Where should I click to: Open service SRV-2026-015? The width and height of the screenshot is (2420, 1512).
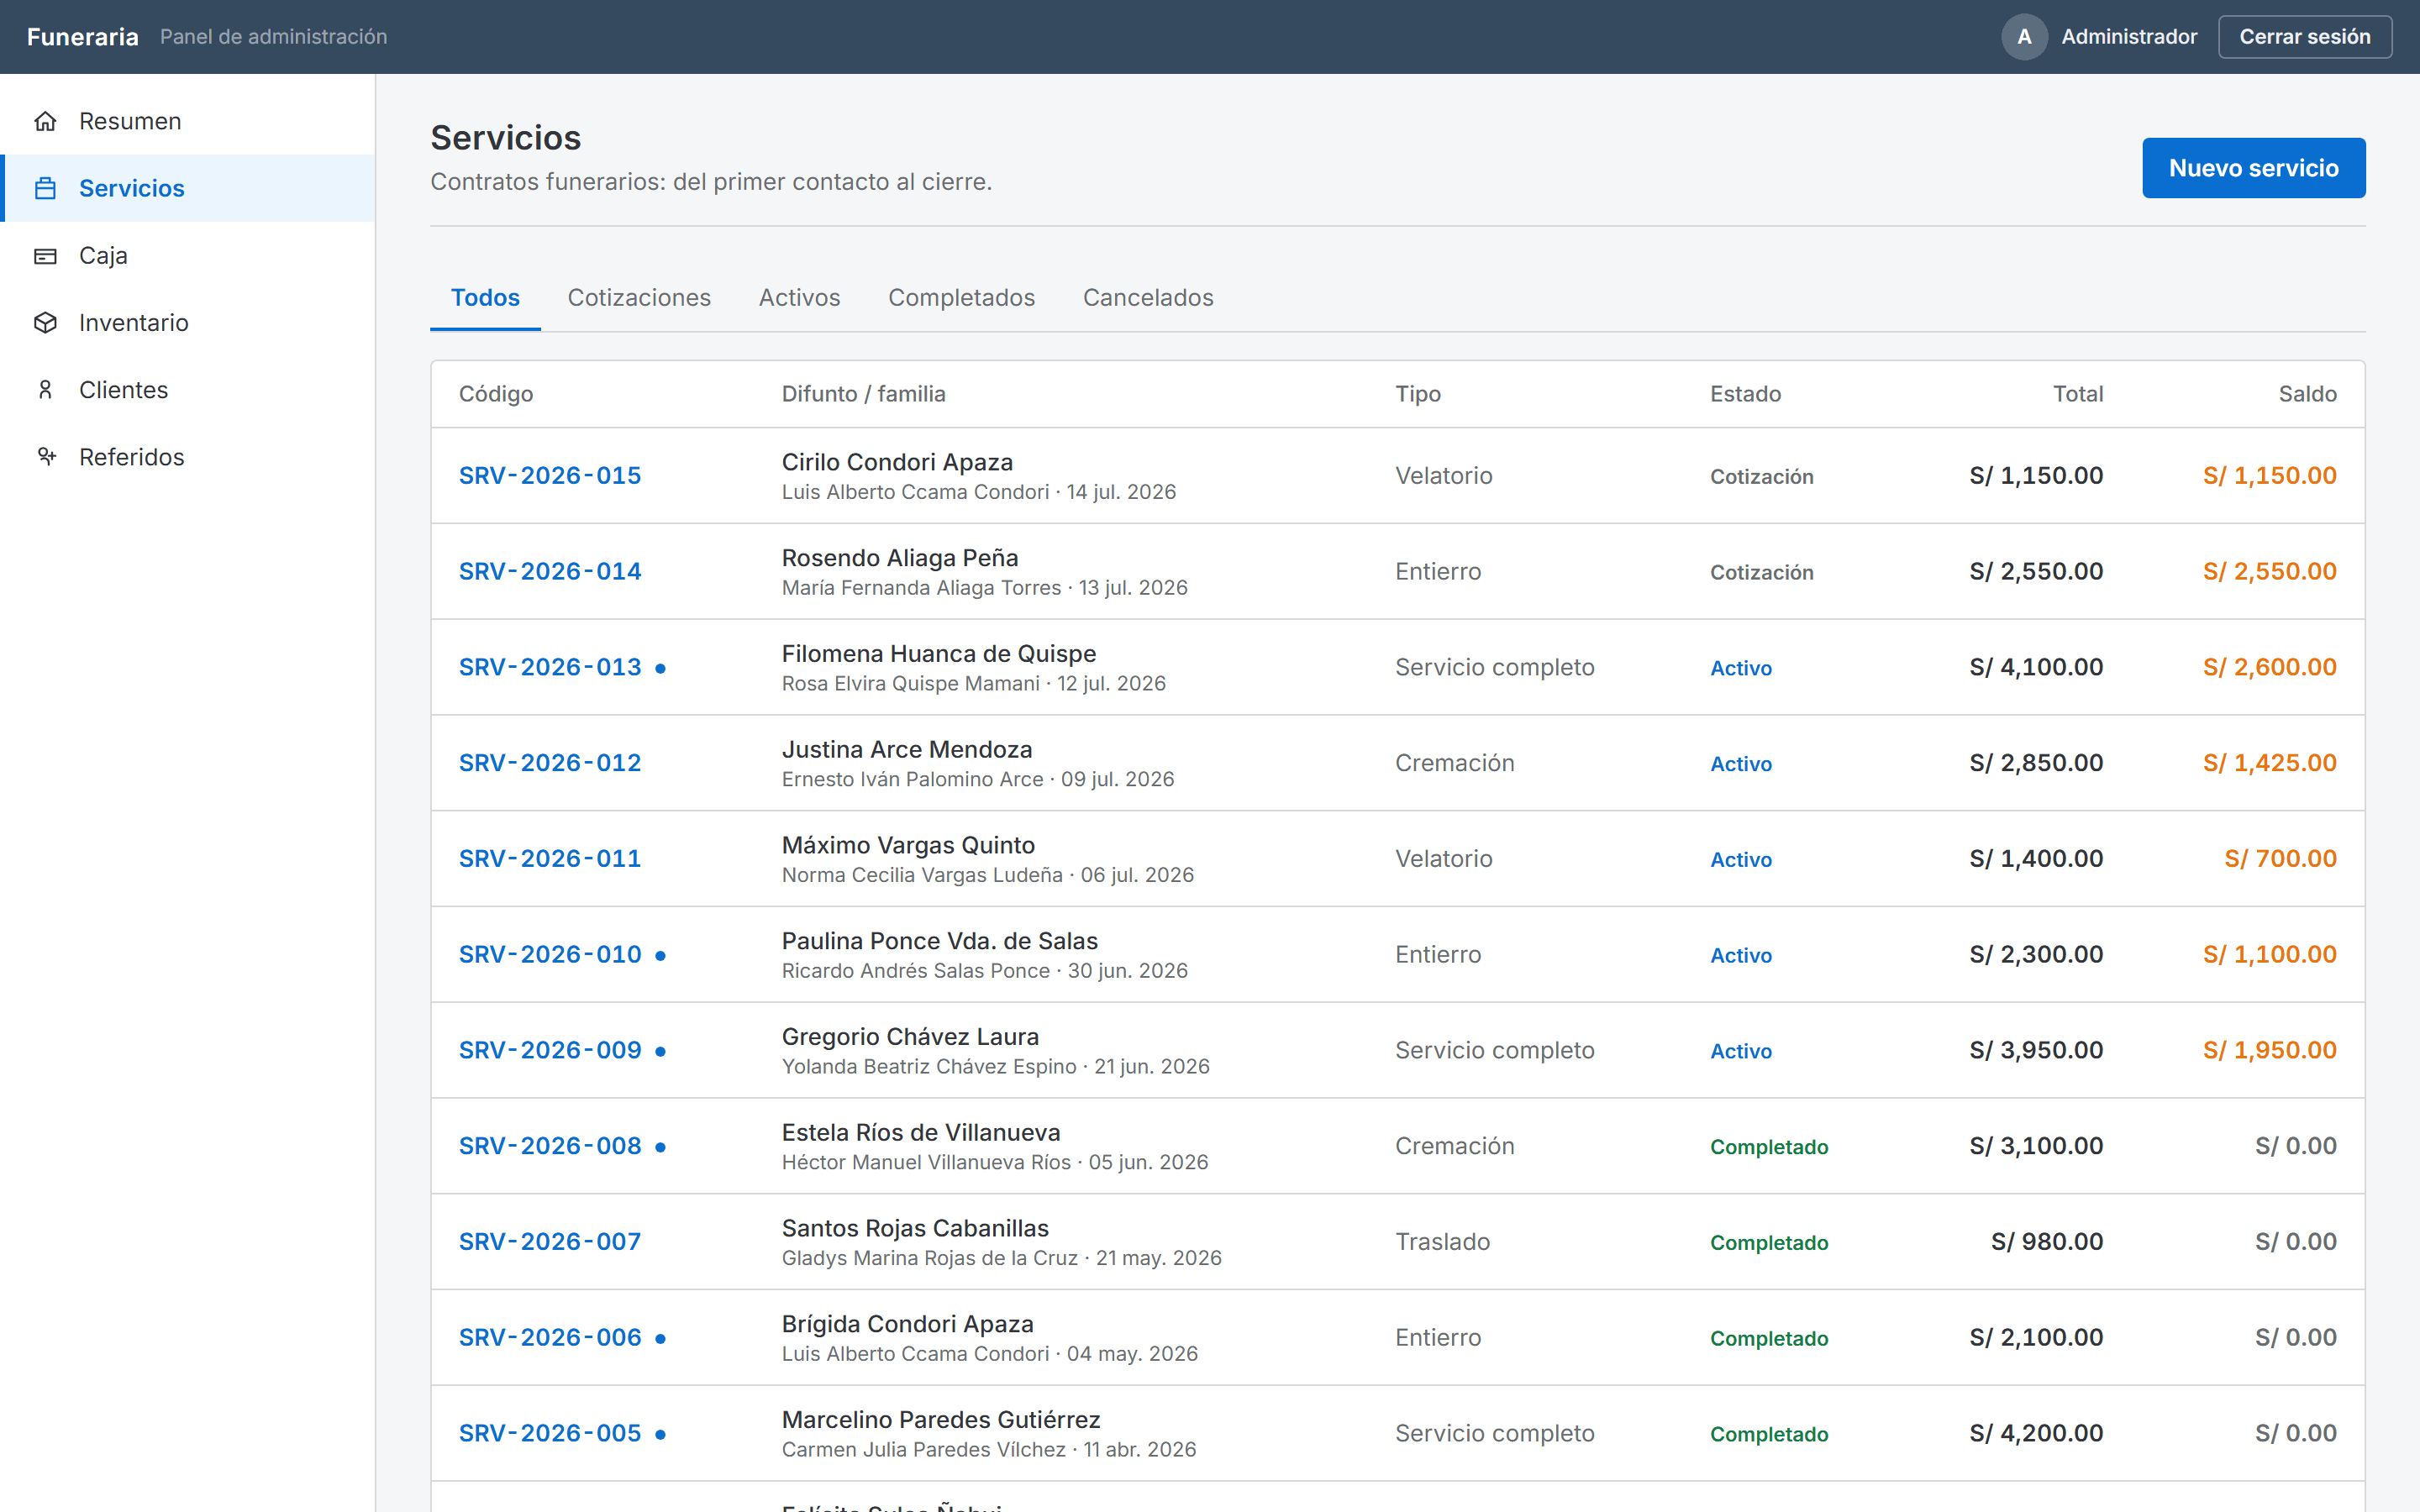550,475
